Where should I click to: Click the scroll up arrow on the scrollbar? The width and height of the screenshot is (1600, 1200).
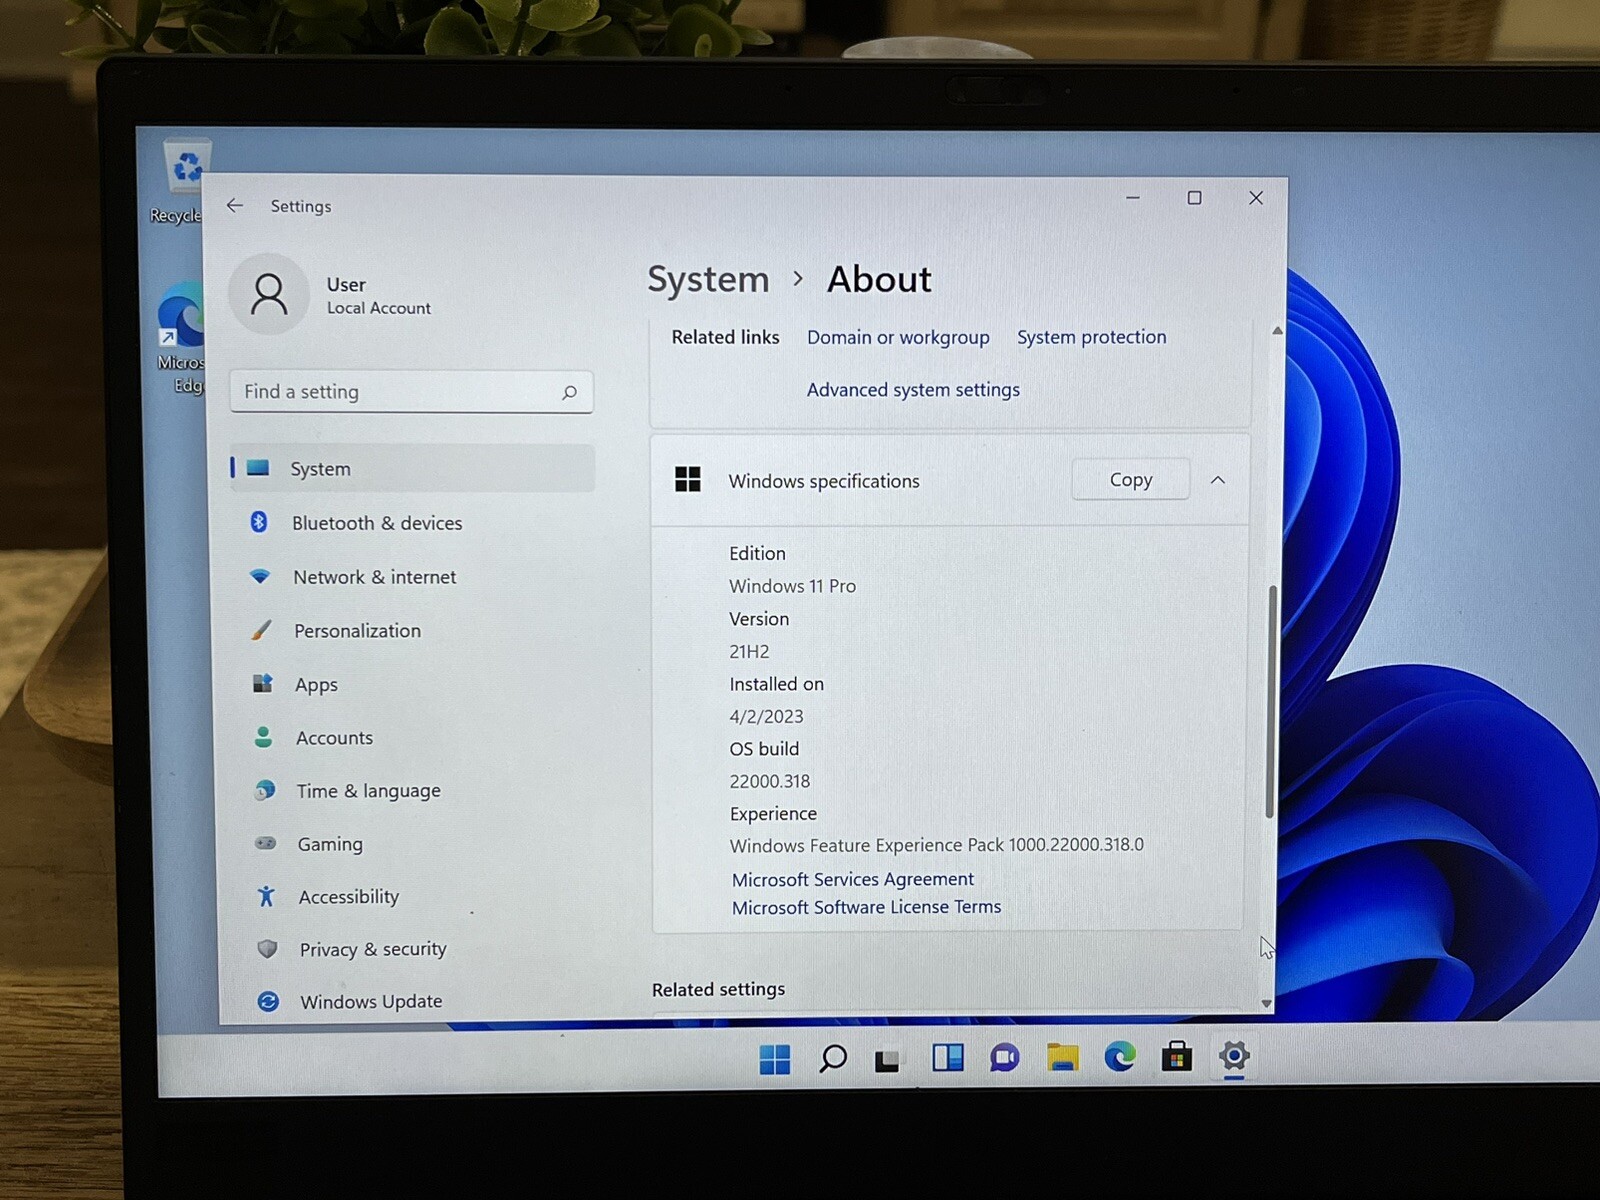point(1277,331)
